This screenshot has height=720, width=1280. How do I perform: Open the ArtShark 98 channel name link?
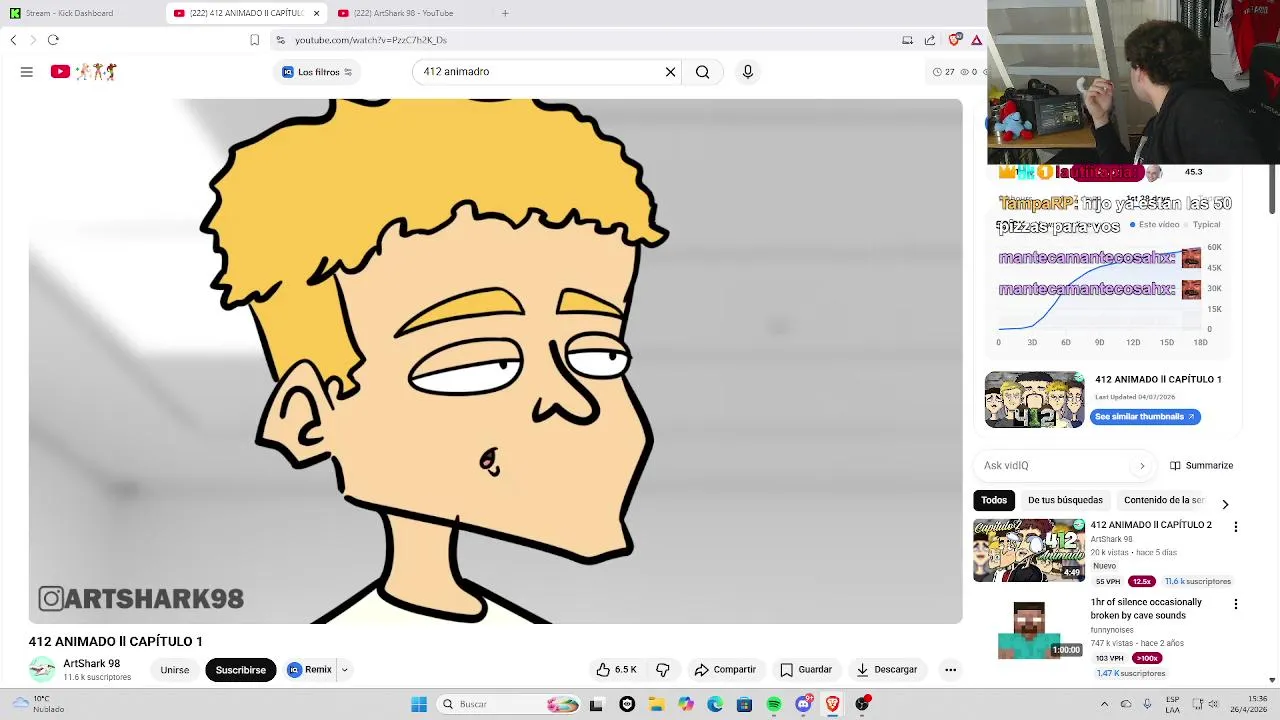click(91, 663)
